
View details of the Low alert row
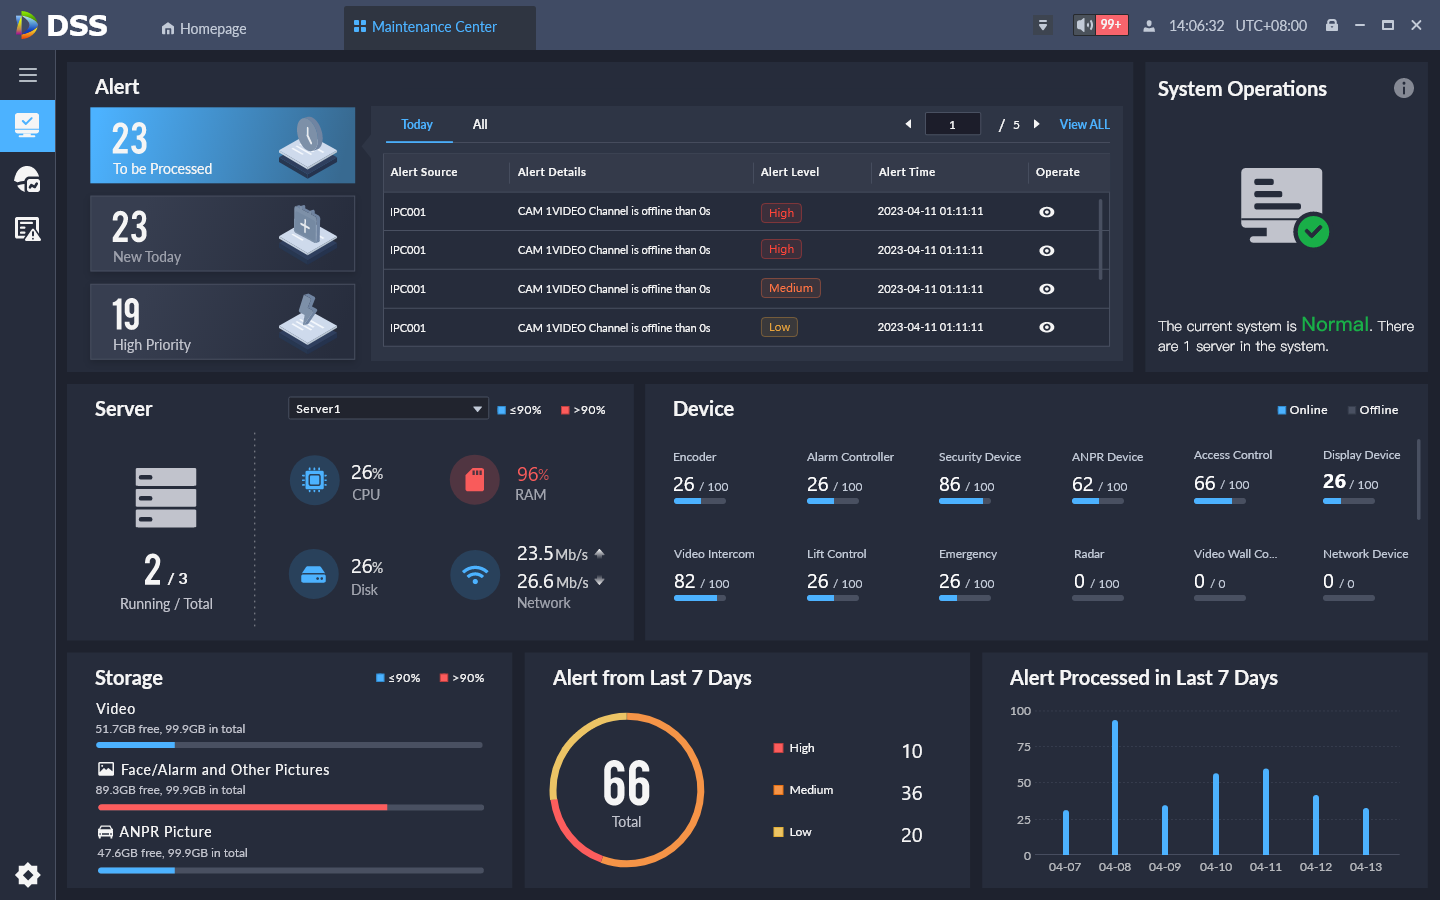click(x=1046, y=327)
